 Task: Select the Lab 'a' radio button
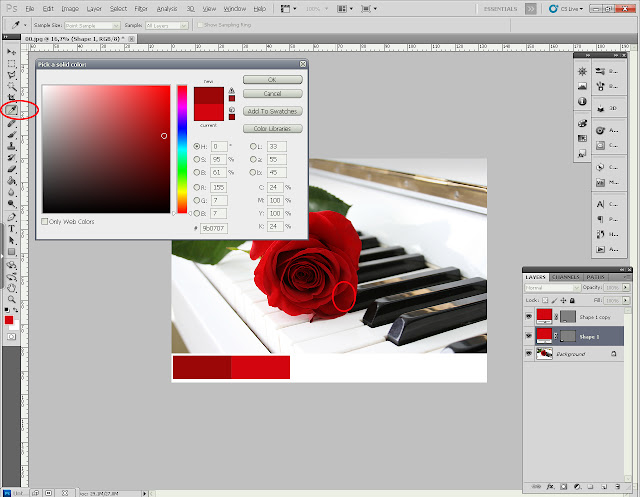pyautogui.click(x=253, y=159)
